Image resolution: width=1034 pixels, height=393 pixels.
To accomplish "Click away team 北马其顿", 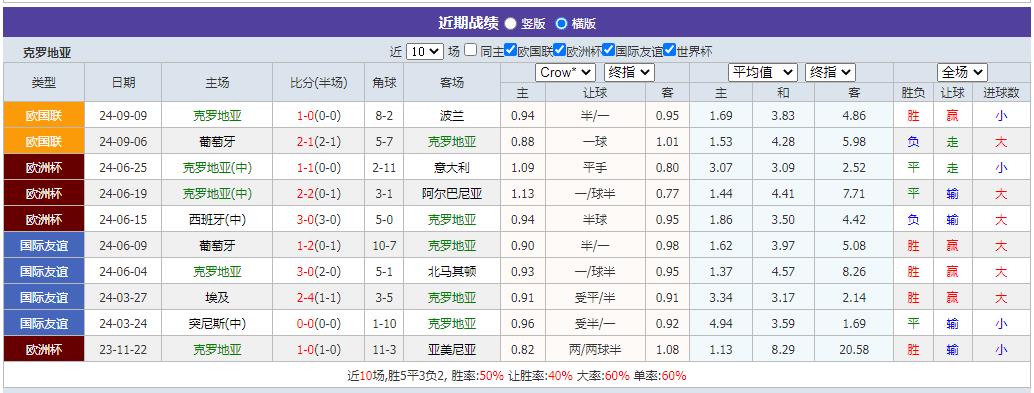I will (452, 272).
